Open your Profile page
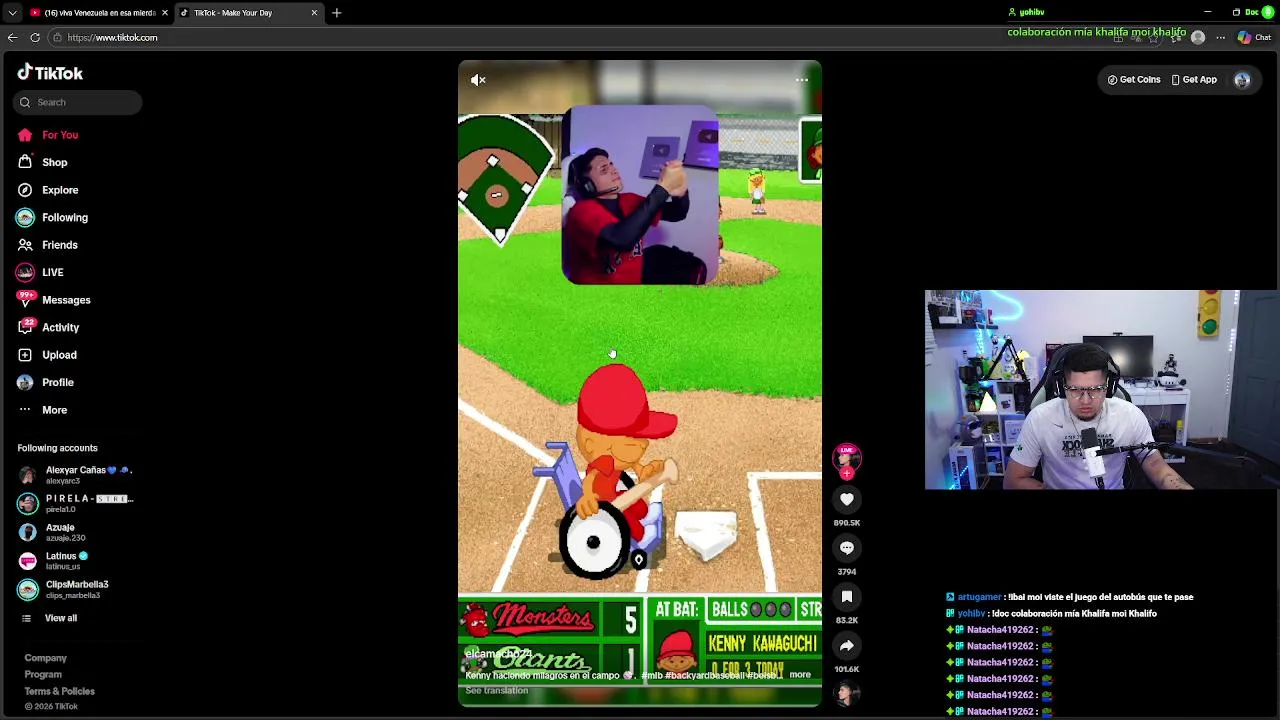 (58, 382)
